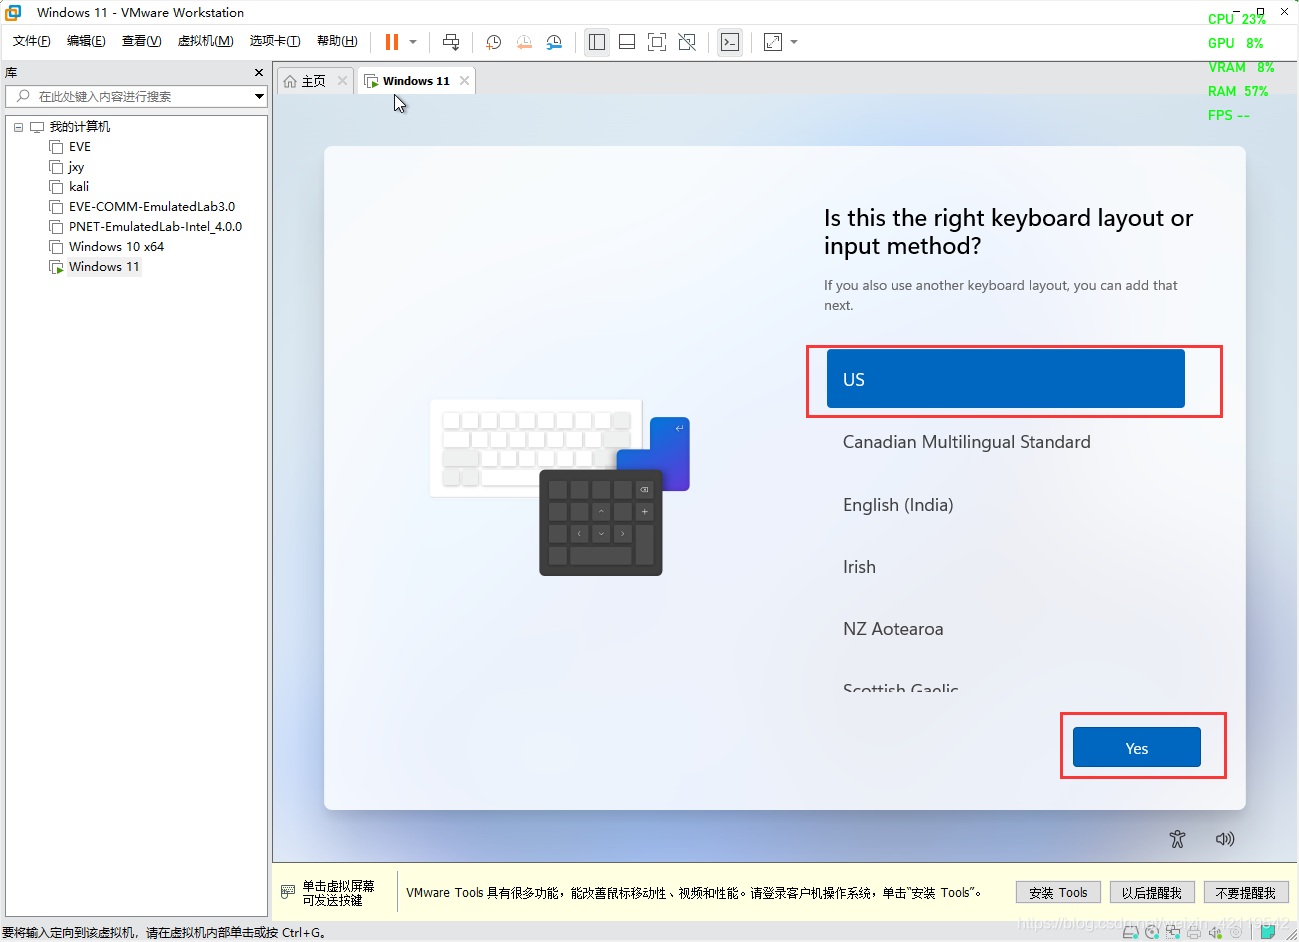Select PNET-EmulatedLab-Intel_4.0.0 in the library
Viewport: 1299px width, 942px height.
click(x=155, y=227)
